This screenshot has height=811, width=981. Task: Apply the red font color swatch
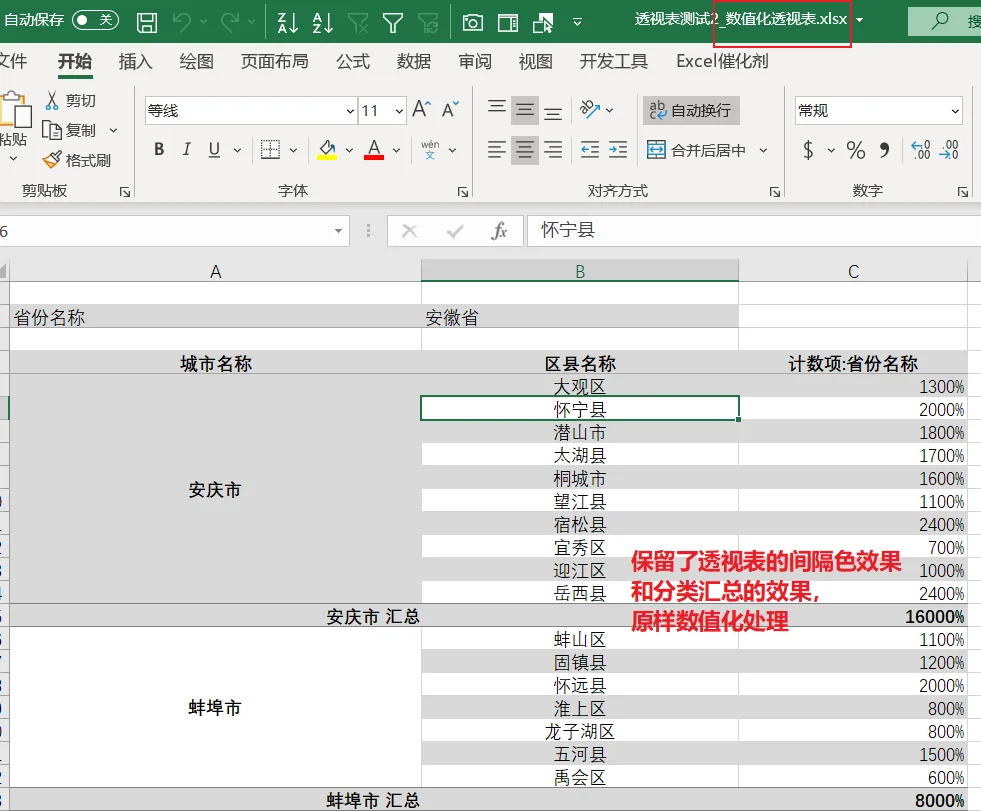[374, 150]
